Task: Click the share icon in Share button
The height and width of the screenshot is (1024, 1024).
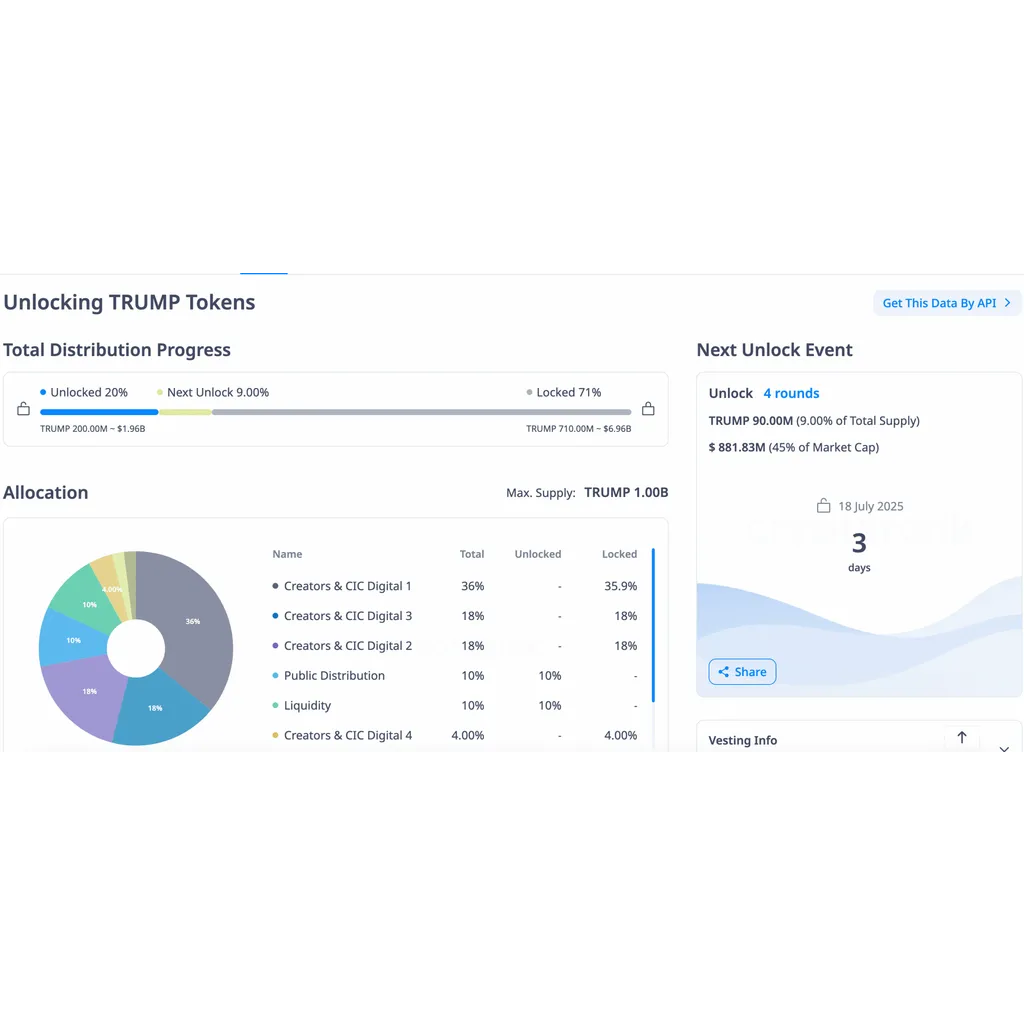Action: (723, 672)
